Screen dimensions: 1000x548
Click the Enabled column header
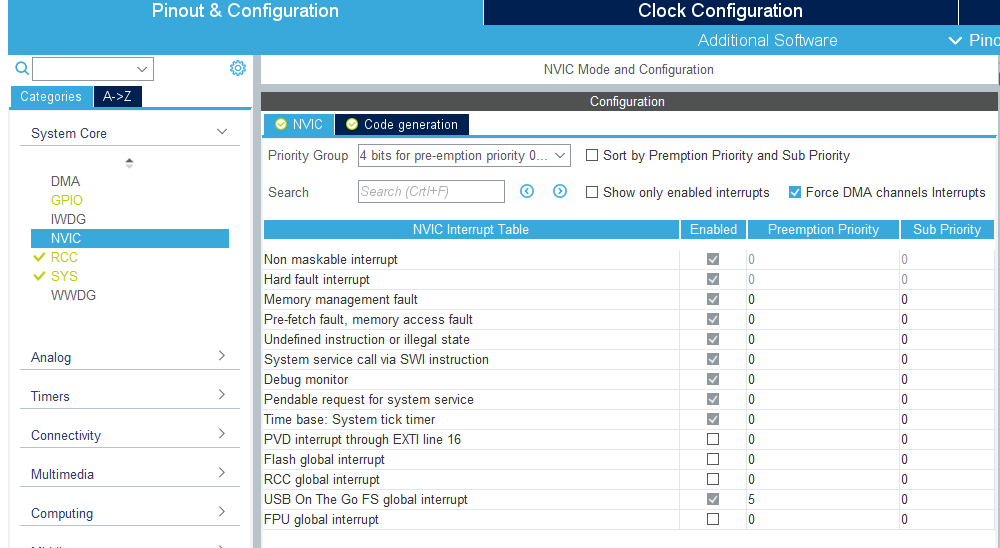pos(713,230)
